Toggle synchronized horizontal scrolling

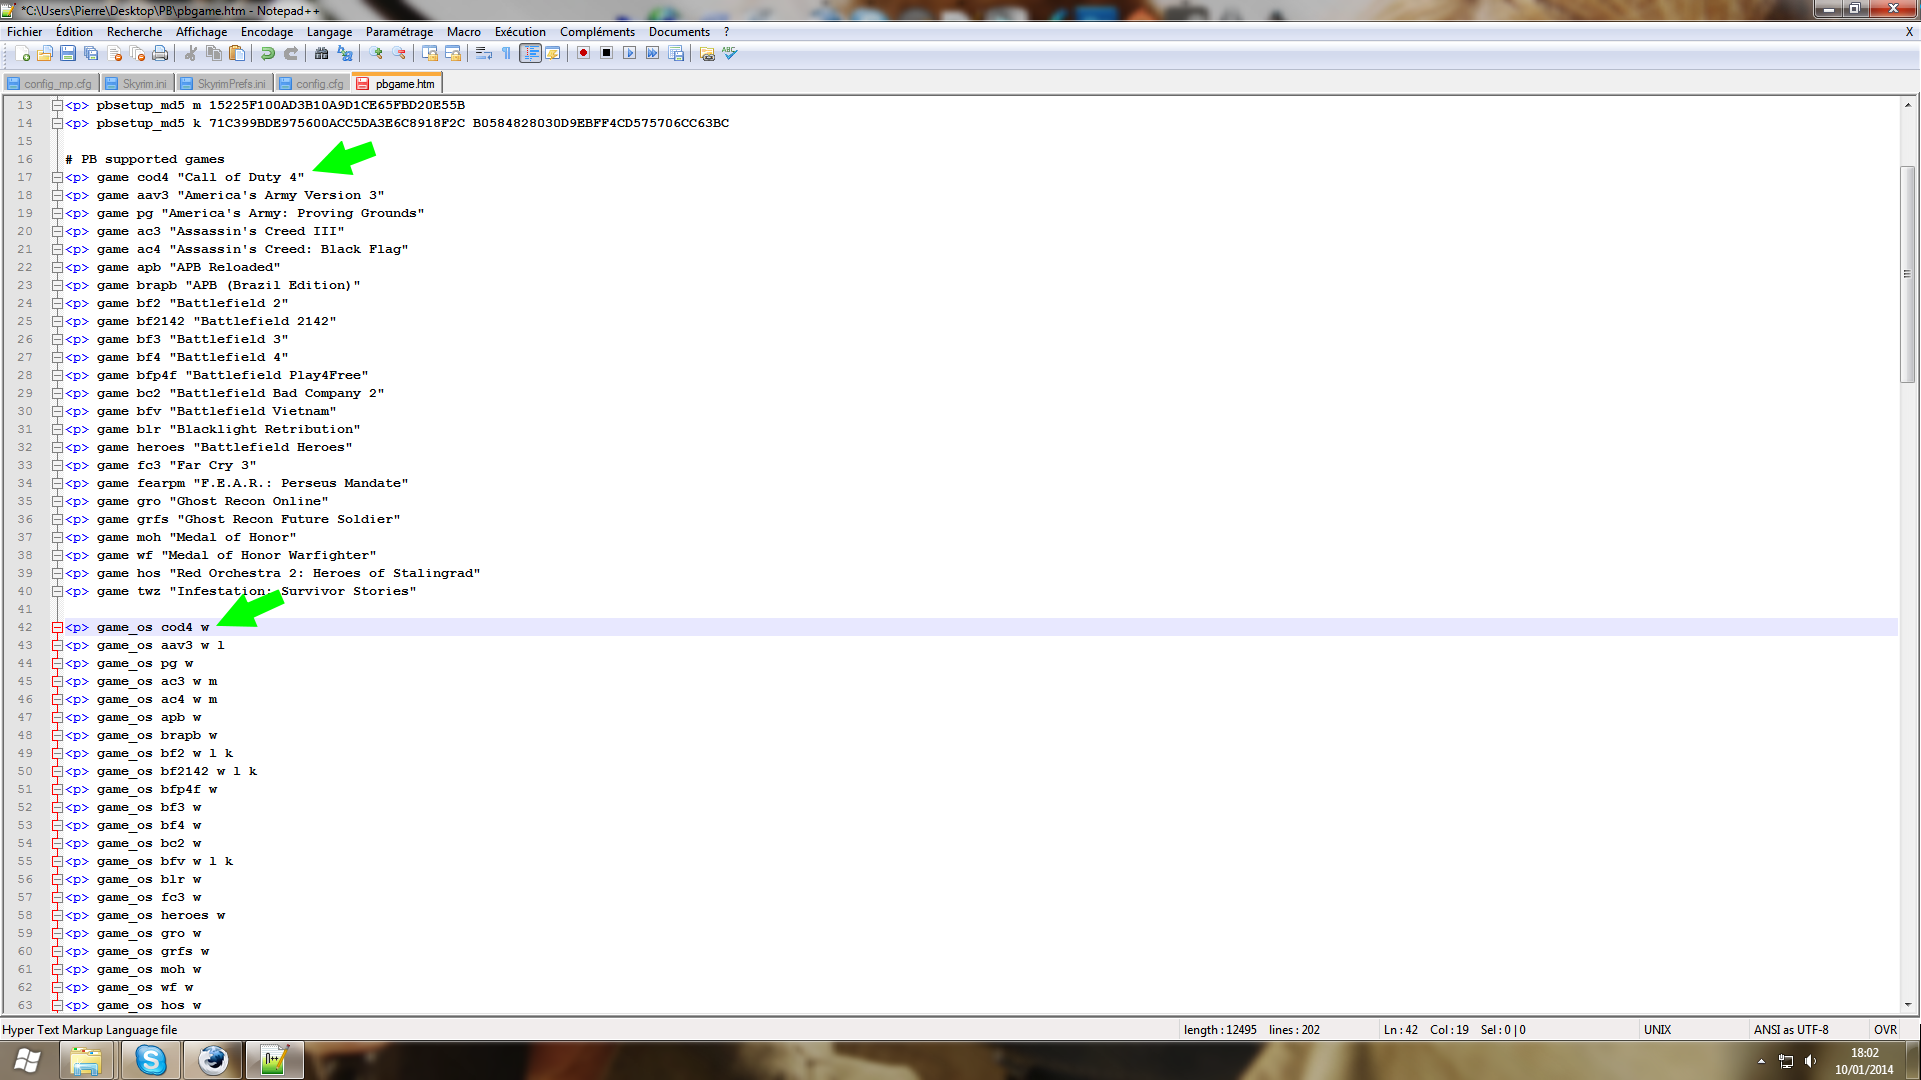[453, 54]
